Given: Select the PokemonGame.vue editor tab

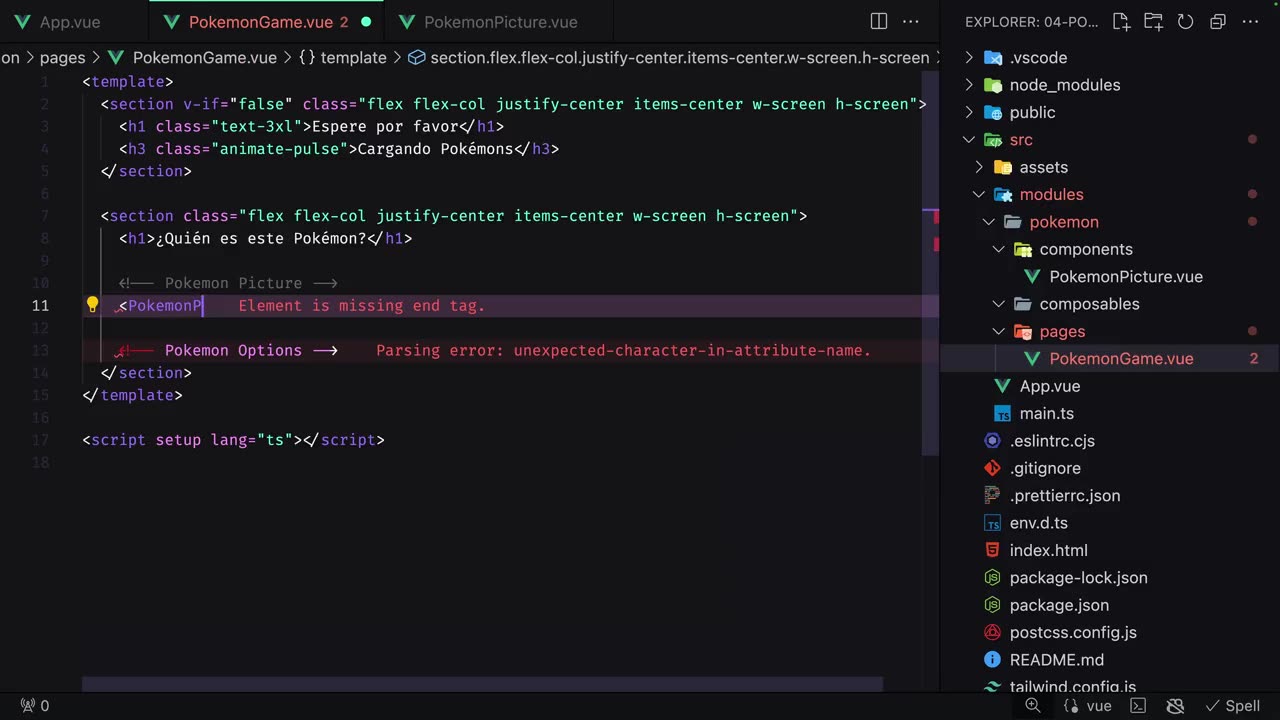Looking at the screenshot, I should (265, 22).
